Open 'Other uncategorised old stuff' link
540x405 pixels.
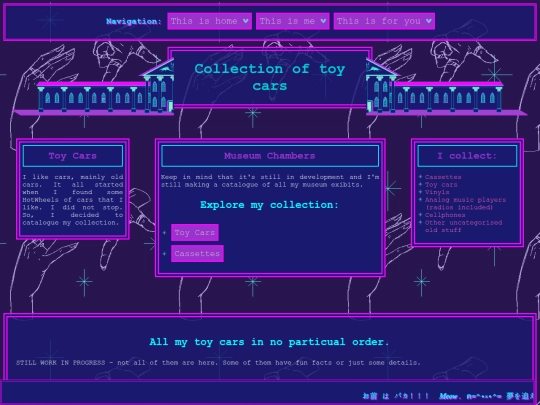click(463, 226)
